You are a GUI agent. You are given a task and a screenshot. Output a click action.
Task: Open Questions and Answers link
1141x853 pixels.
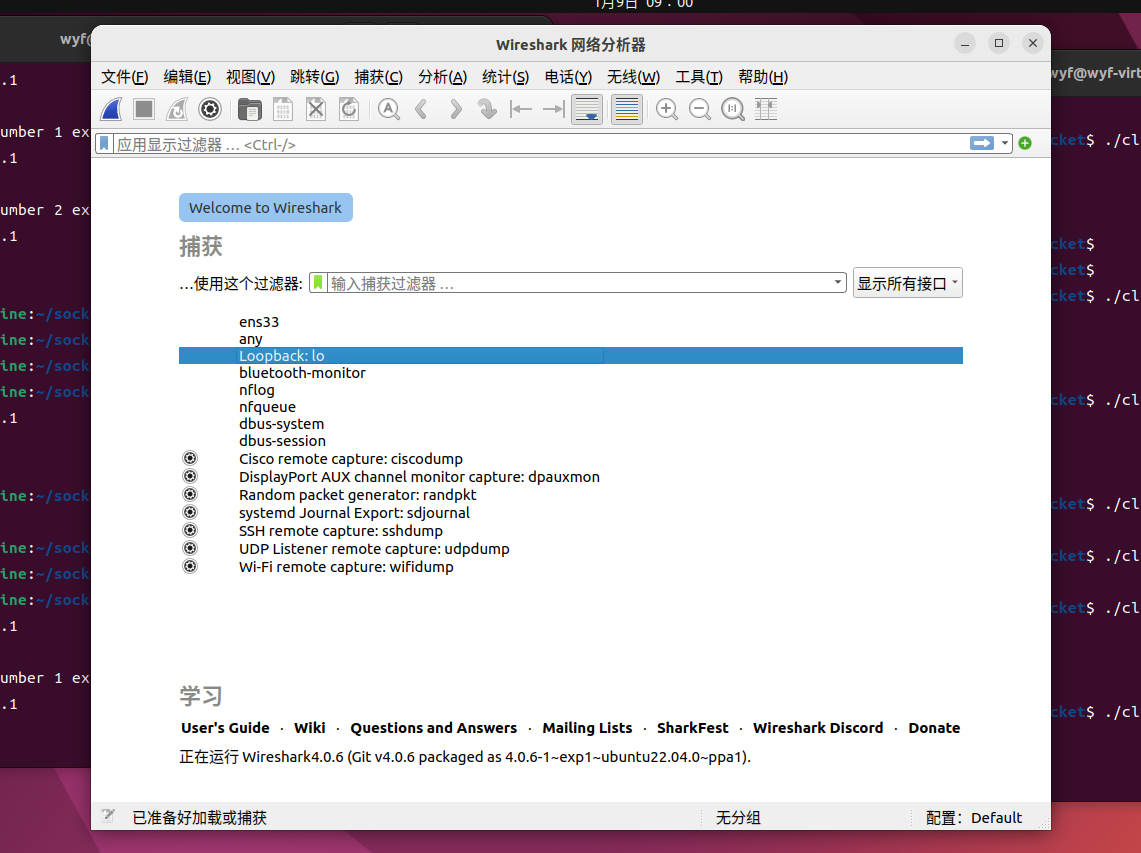[434, 728]
